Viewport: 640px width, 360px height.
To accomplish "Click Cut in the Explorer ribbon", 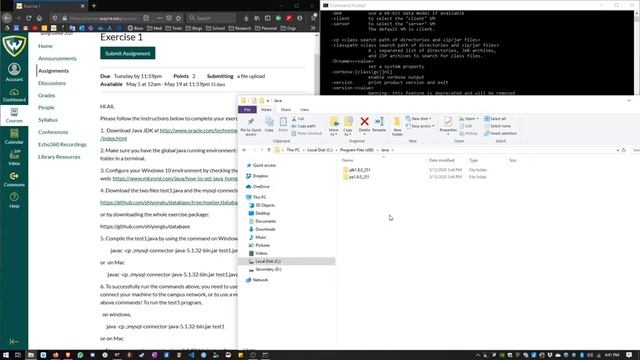I will (x=298, y=118).
